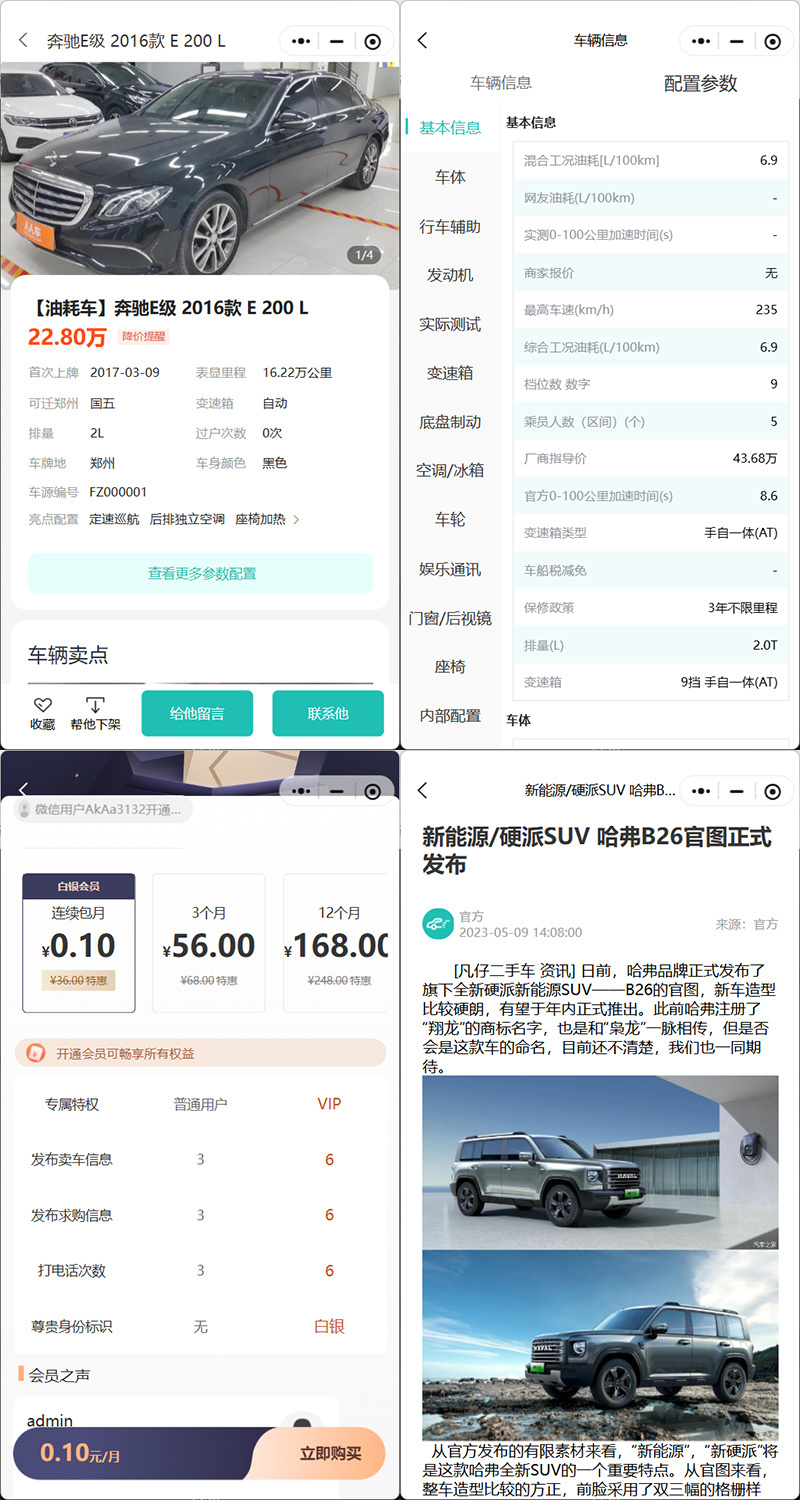The image size is (800, 1500).
Task: Open the first Haval SUV image by the building
Action: tap(600, 1162)
